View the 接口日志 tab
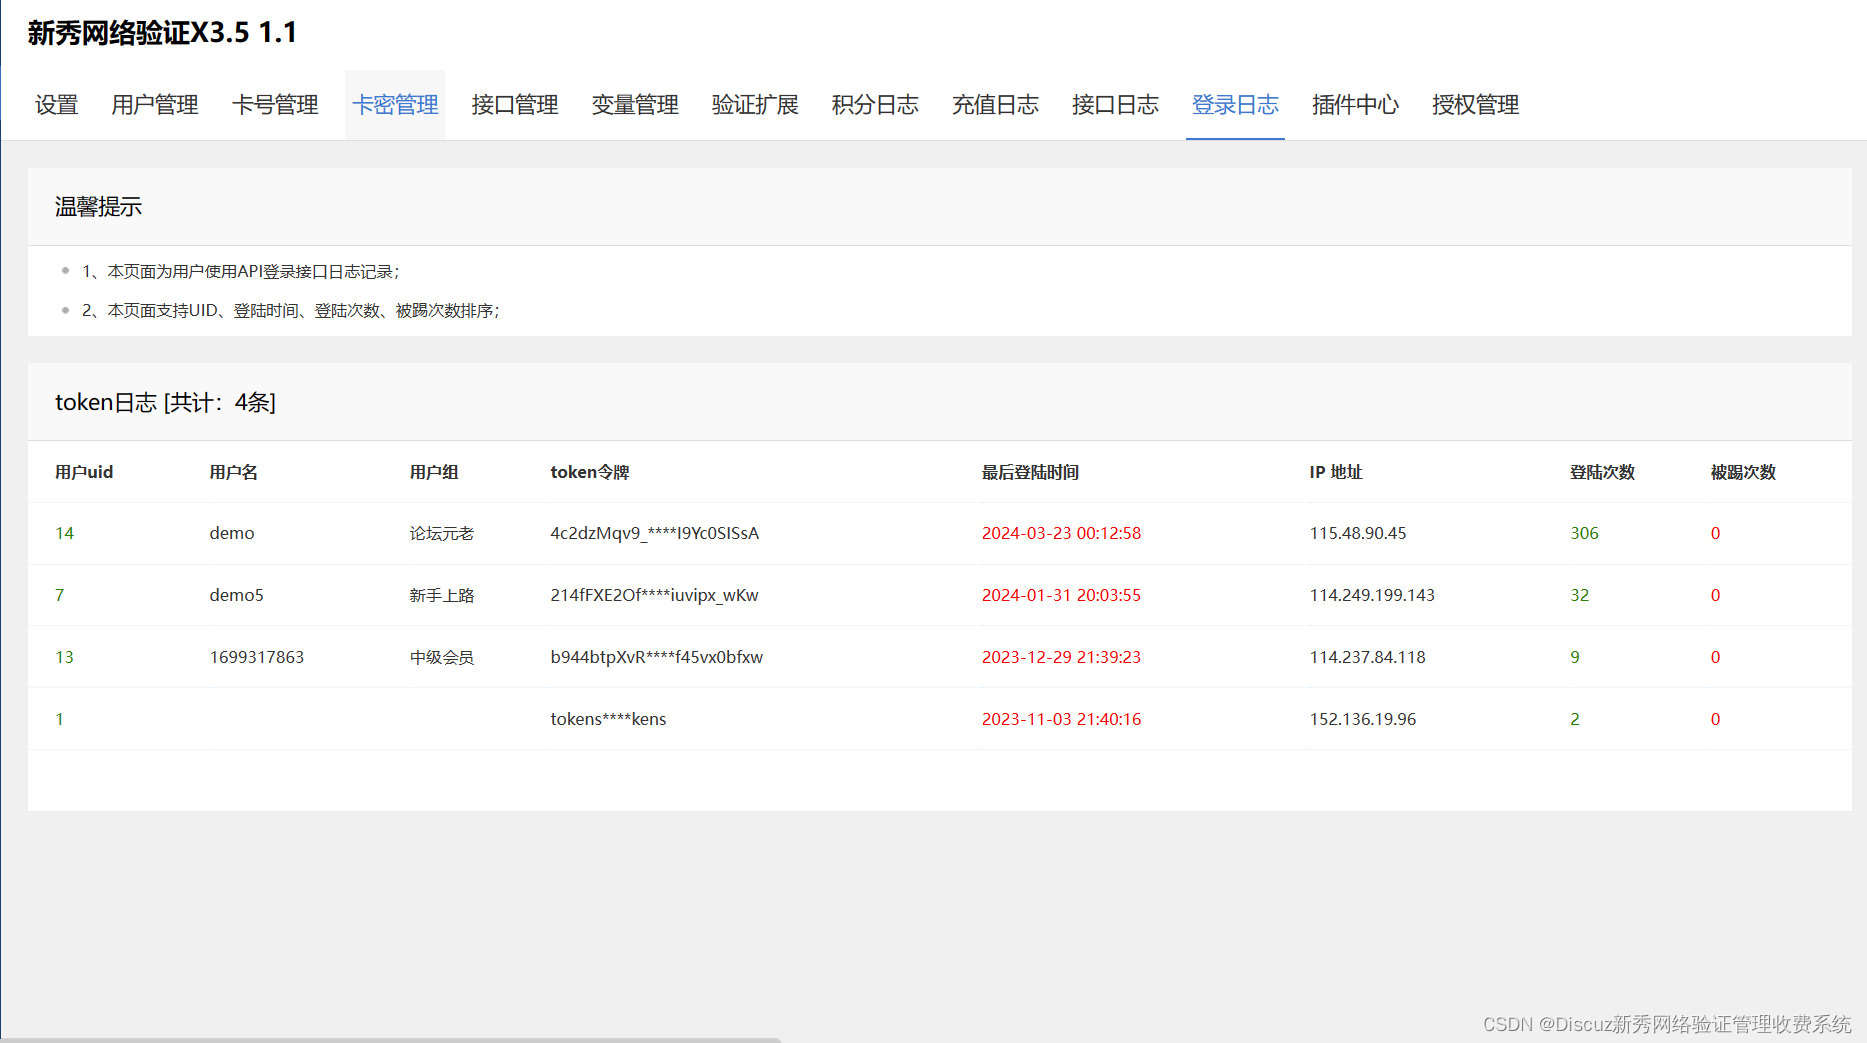 click(1115, 105)
